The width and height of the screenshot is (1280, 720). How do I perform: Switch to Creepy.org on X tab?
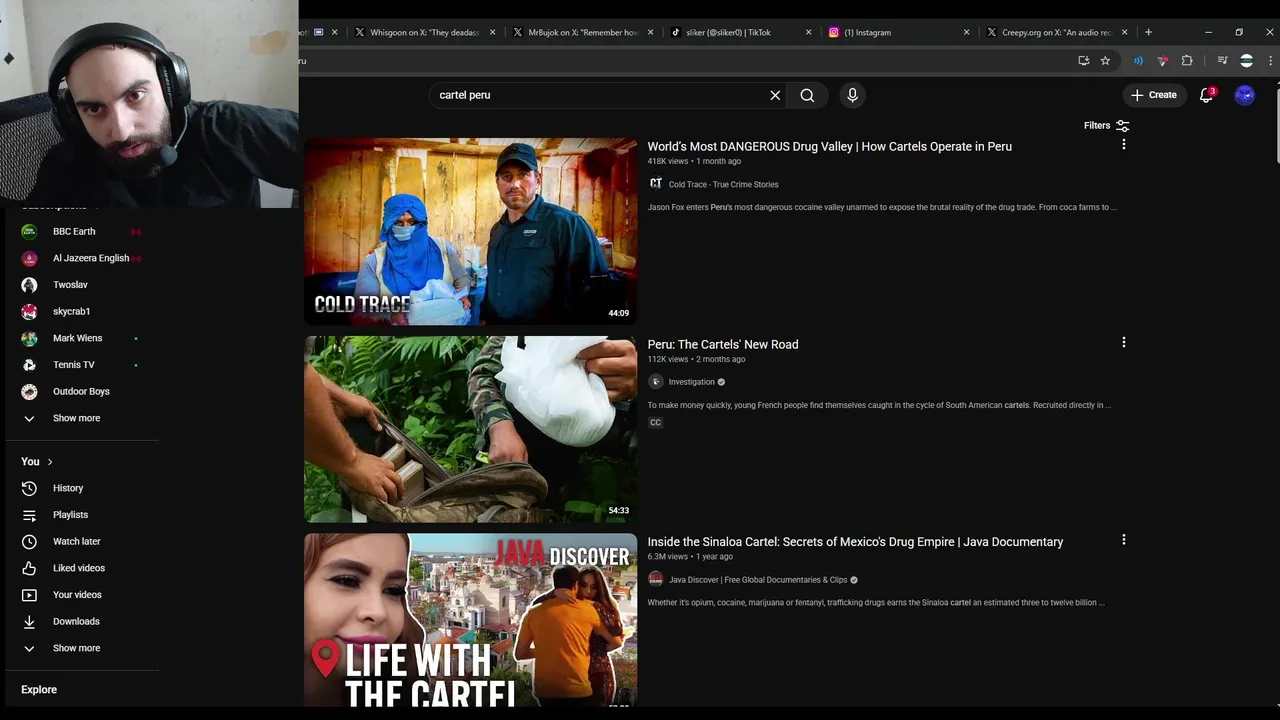pyautogui.click(x=1057, y=32)
